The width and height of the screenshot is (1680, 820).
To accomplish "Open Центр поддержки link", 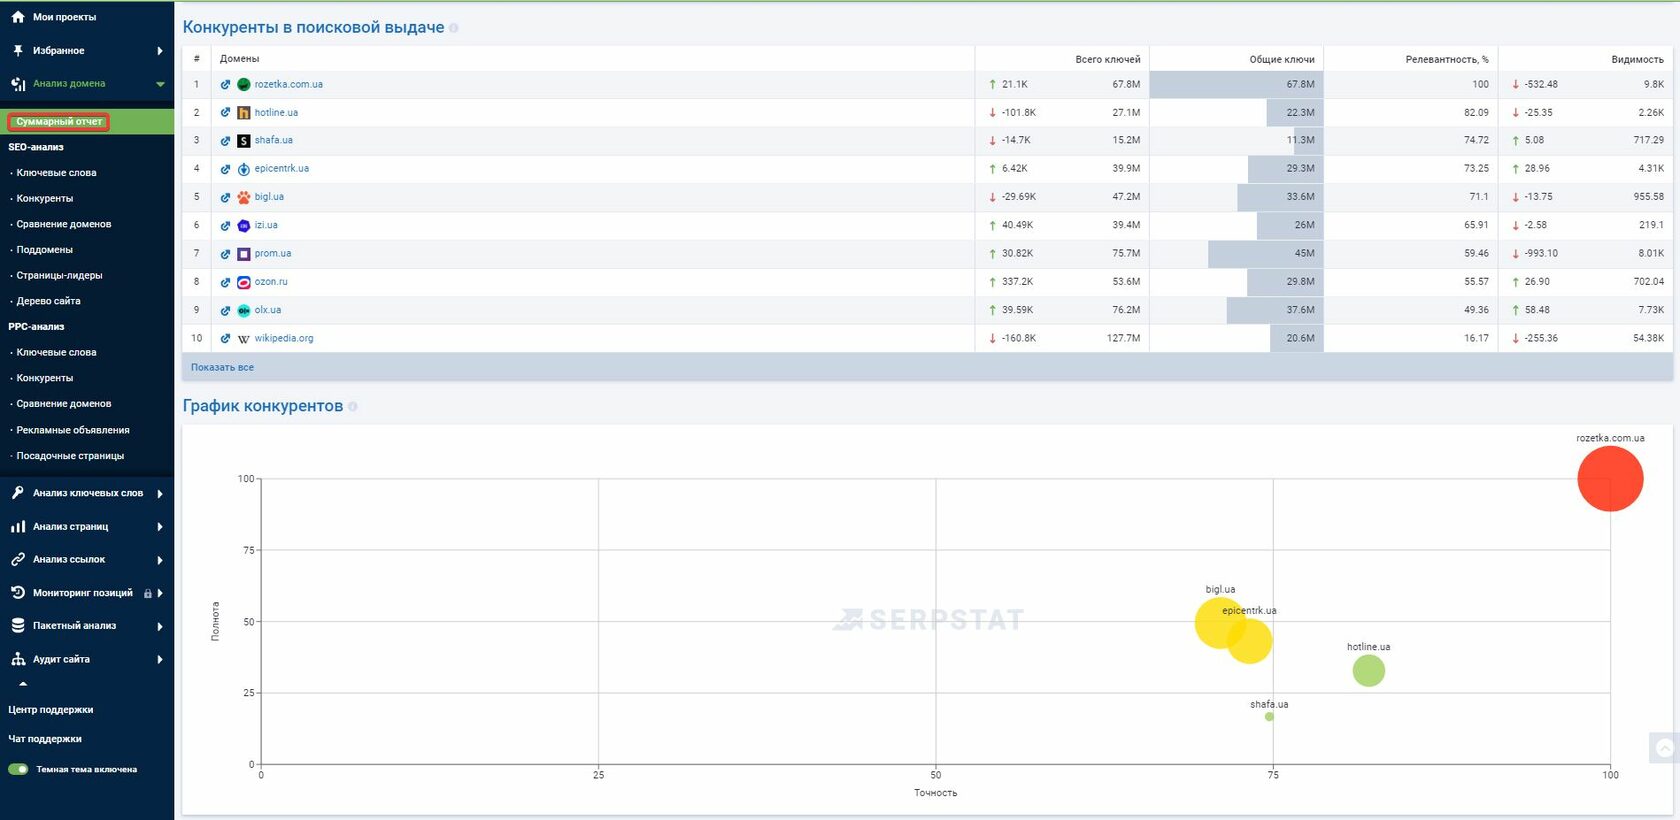I will click(x=51, y=710).
